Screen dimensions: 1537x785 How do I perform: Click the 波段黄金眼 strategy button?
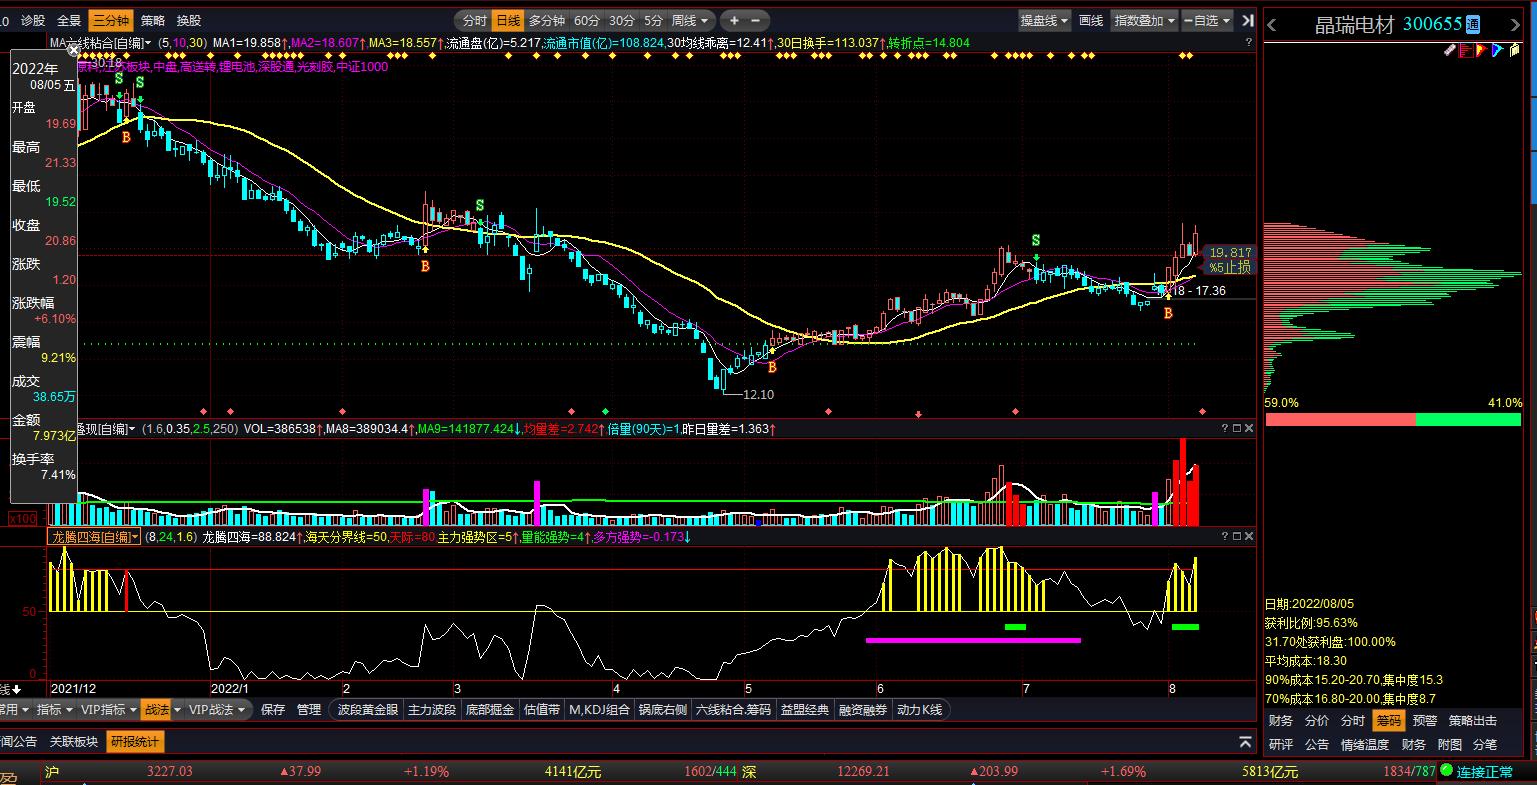click(367, 710)
